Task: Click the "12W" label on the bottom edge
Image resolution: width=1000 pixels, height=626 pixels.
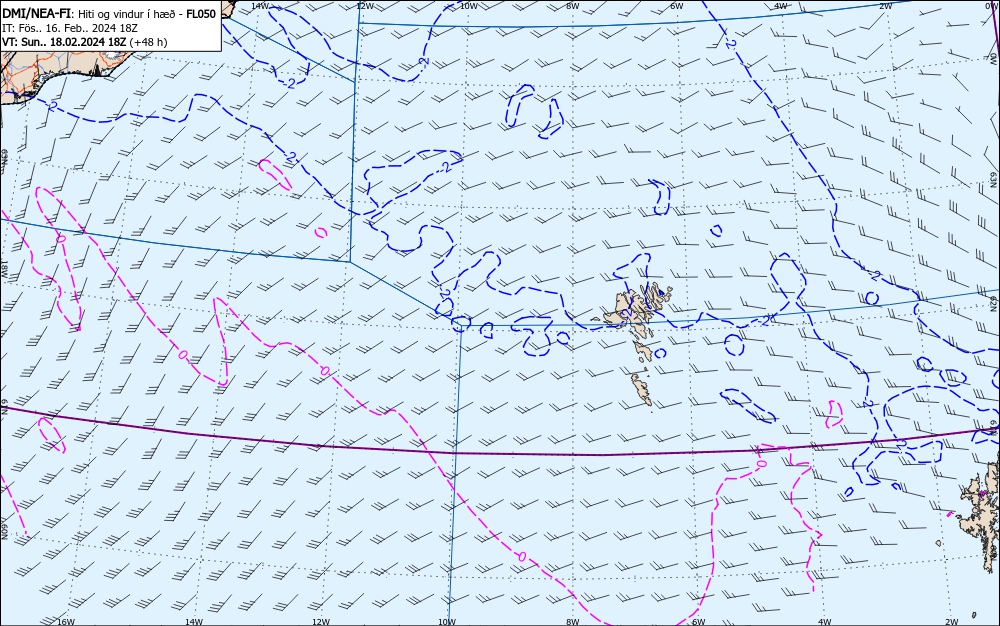Action: (321, 622)
